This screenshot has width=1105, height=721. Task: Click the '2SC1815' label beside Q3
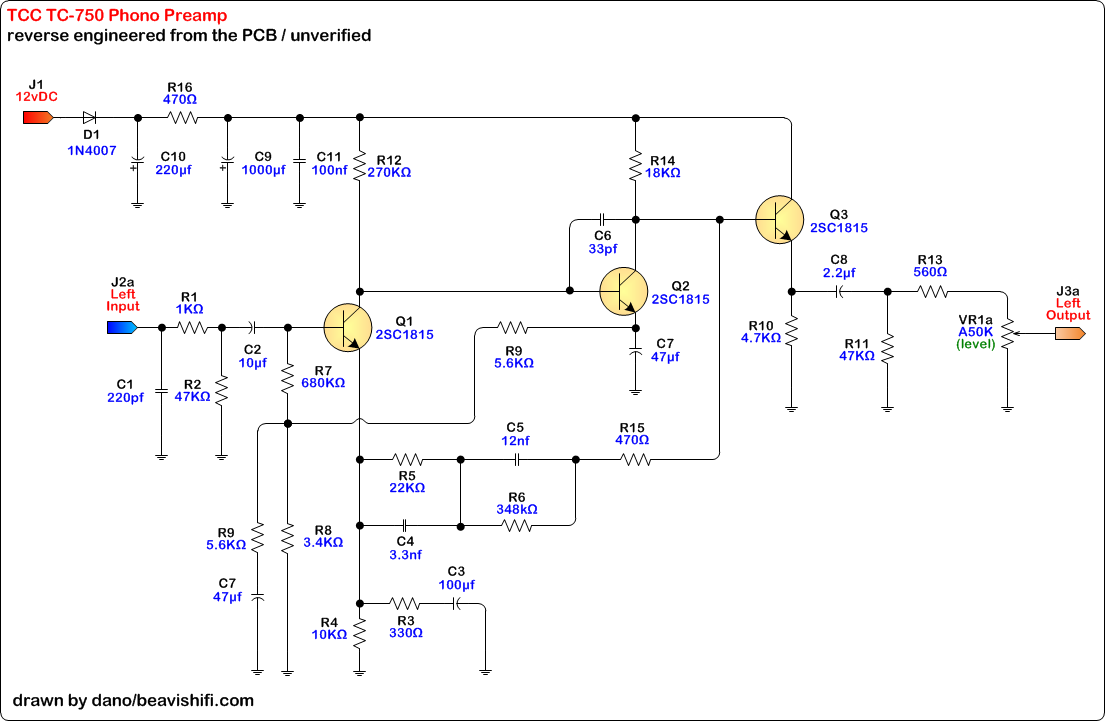click(839, 228)
